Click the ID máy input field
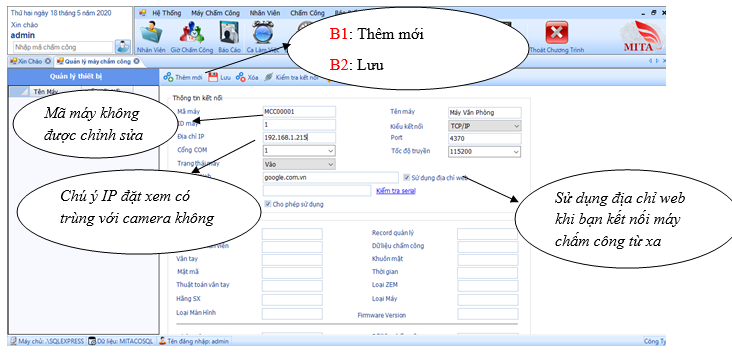 (x=299, y=125)
